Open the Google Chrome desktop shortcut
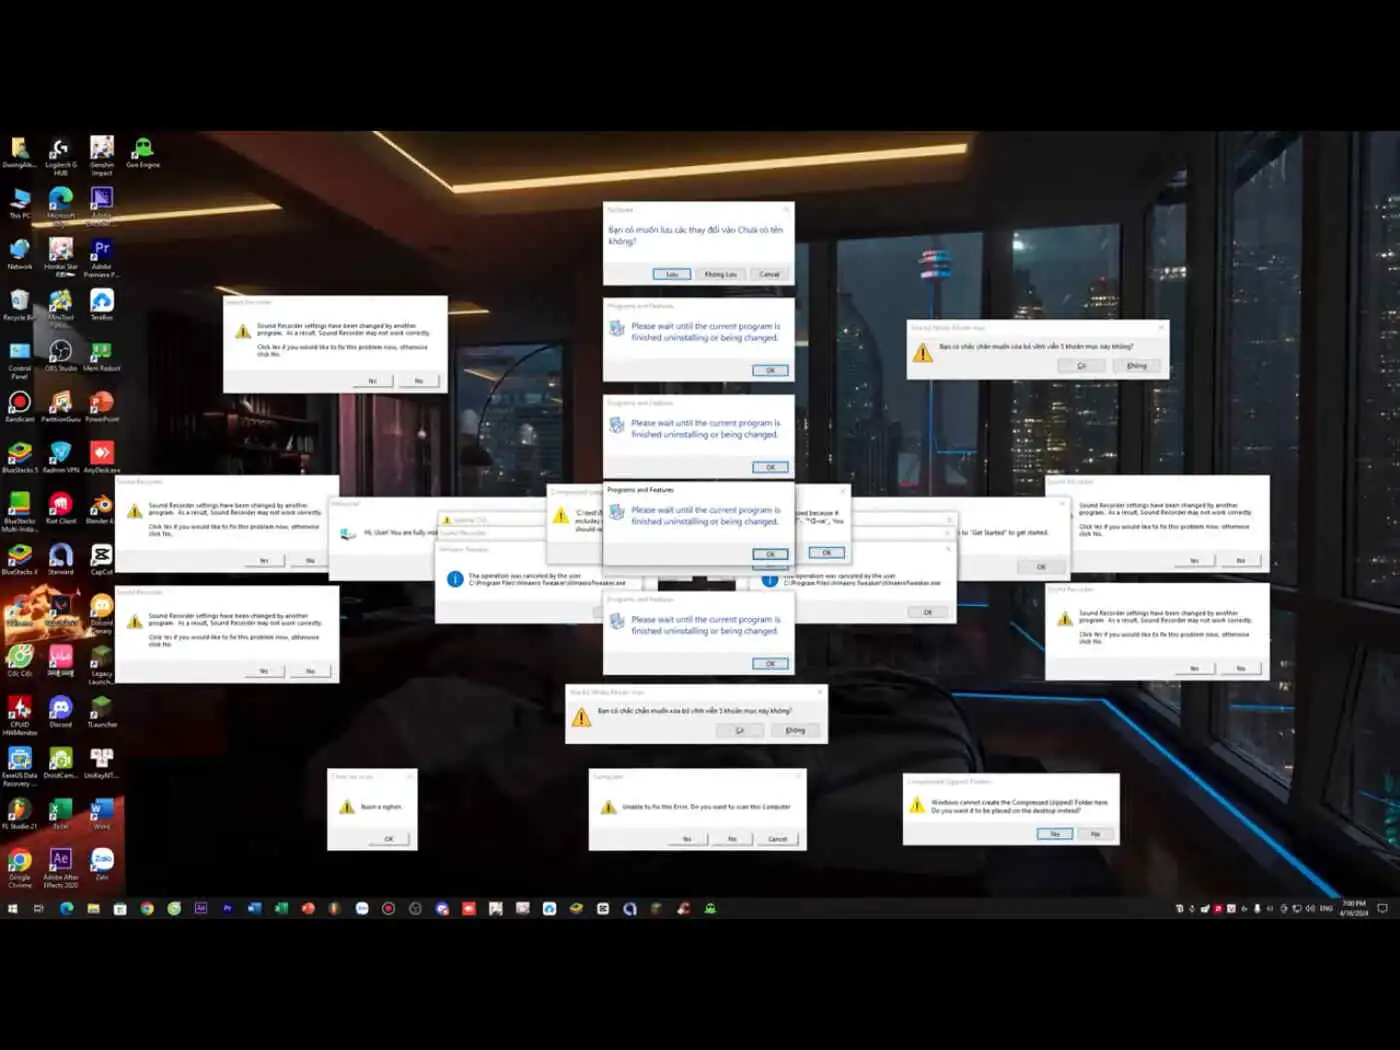The width and height of the screenshot is (1400, 1050). pyautogui.click(x=20, y=869)
